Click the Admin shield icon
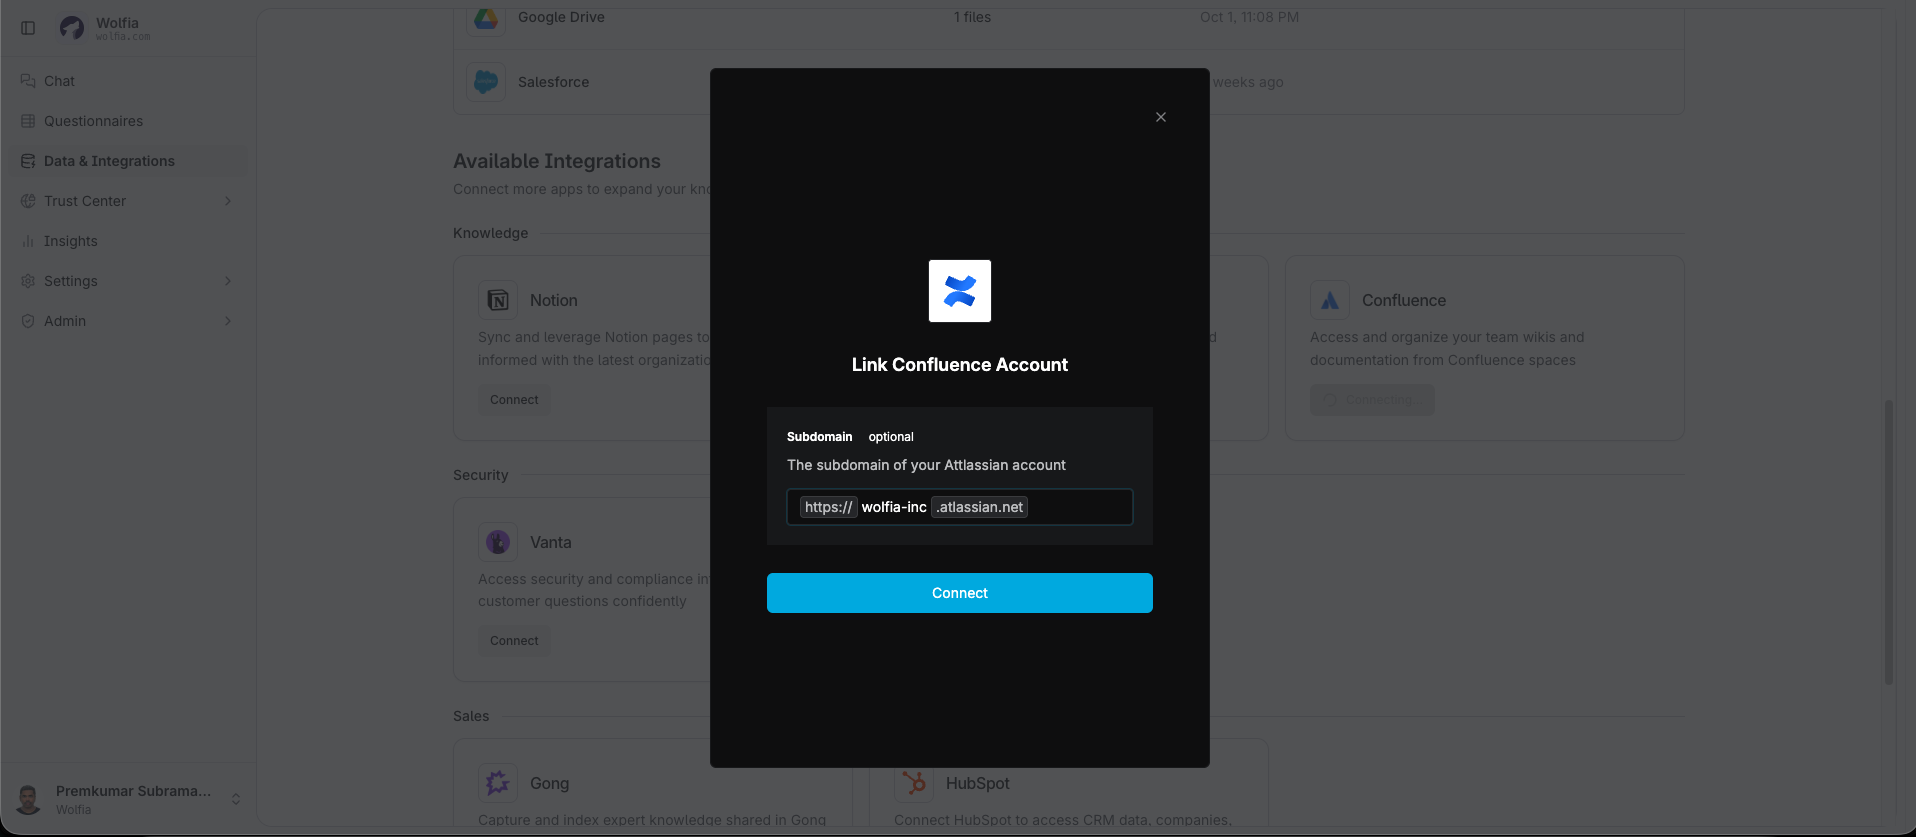This screenshot has width=1916, height=837. (x=28, y=321)
